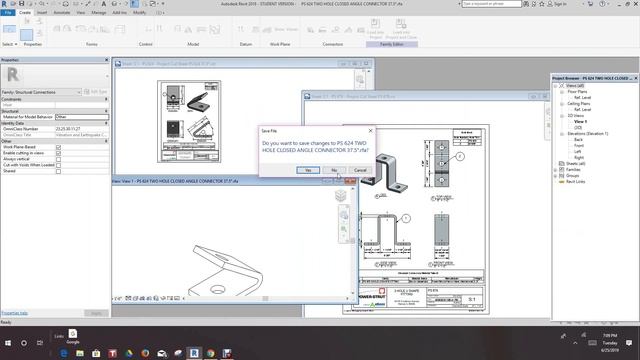Click the Extrusion form tool
The width and height of the screenshot is (640, 360).
click(57, 29)
